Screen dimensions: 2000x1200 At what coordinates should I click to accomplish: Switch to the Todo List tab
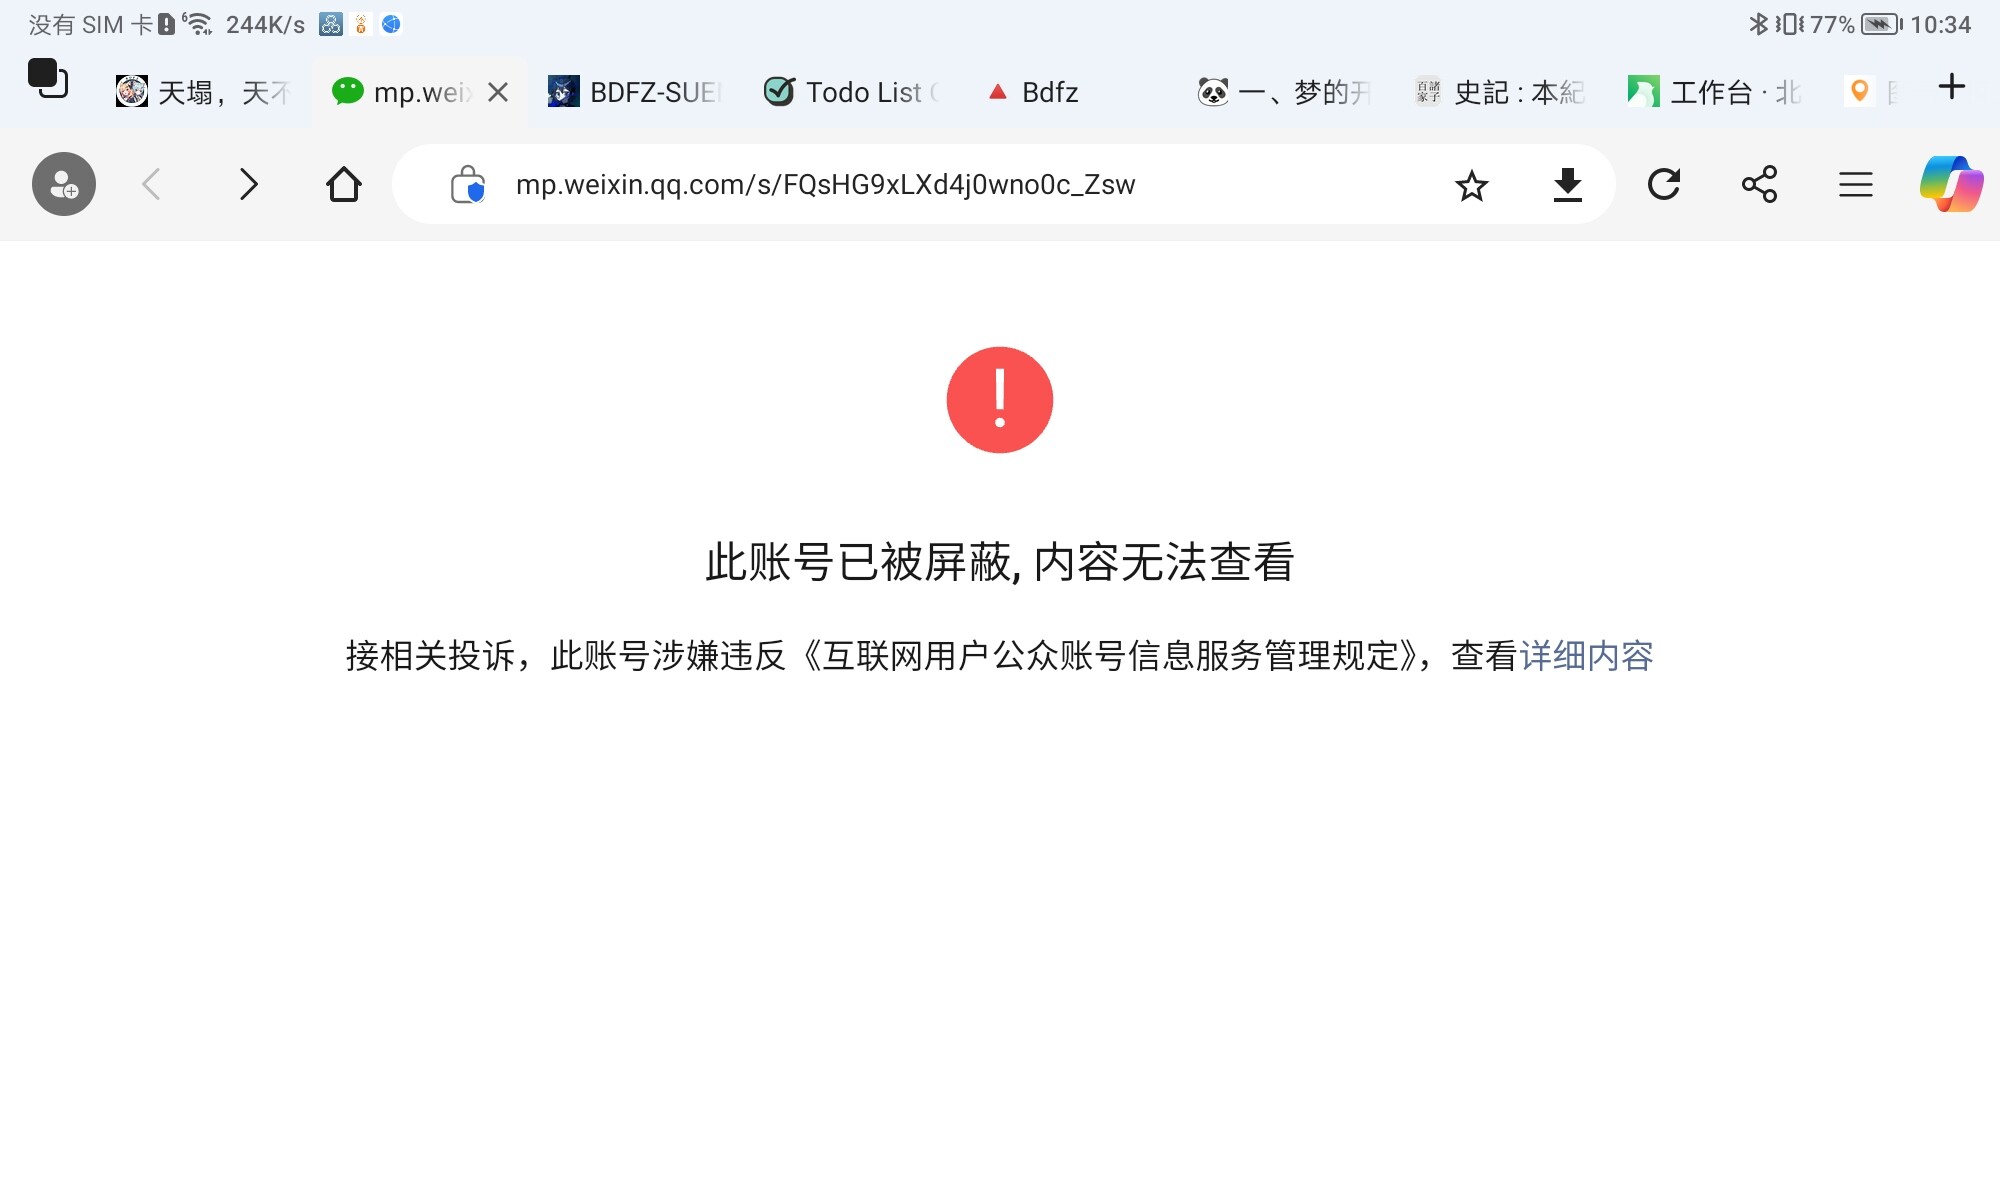tap(852, 92)
